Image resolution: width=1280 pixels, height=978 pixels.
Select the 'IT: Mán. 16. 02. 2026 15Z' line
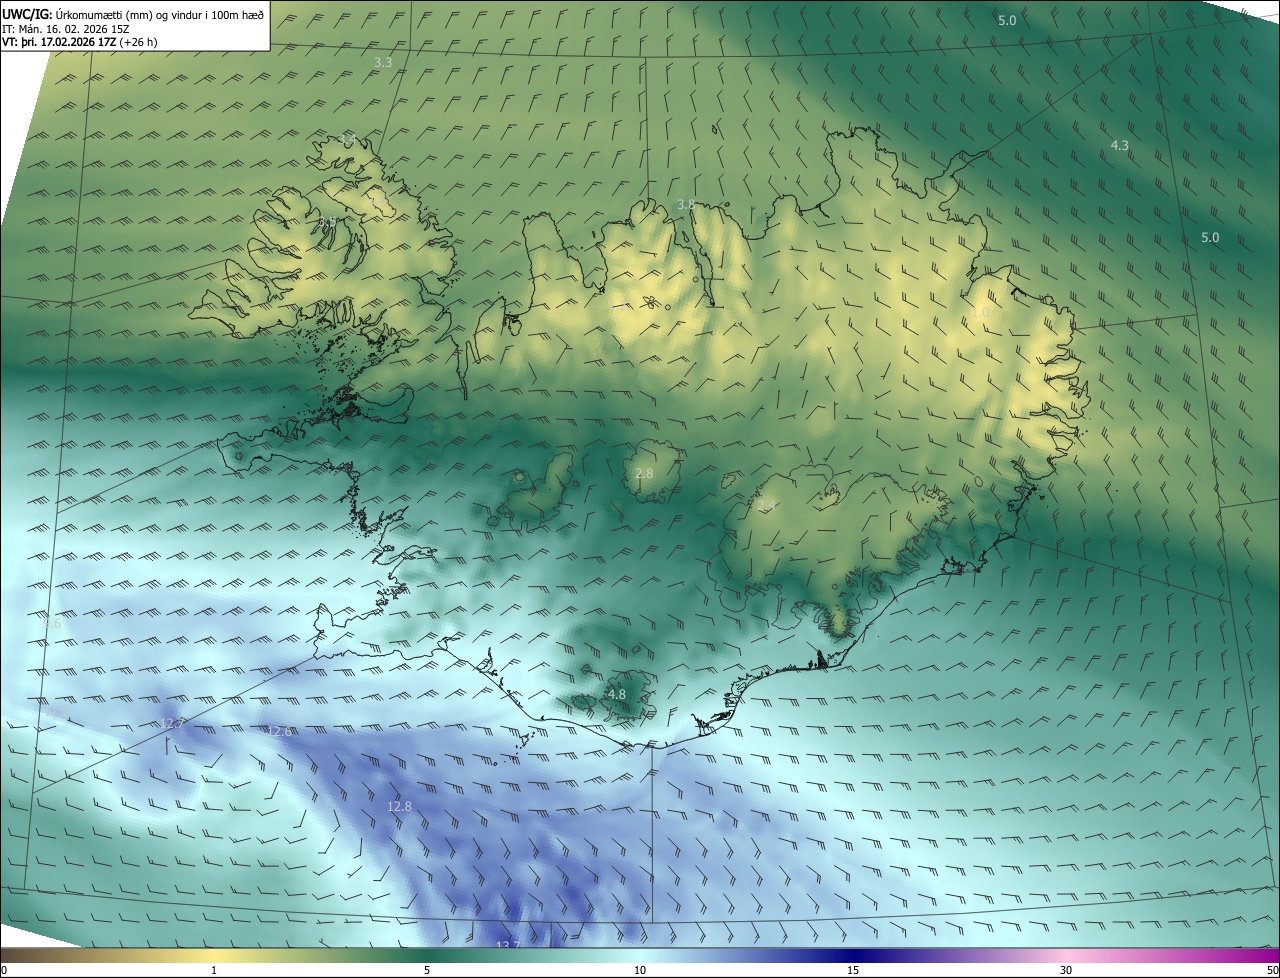coord(68,28)
